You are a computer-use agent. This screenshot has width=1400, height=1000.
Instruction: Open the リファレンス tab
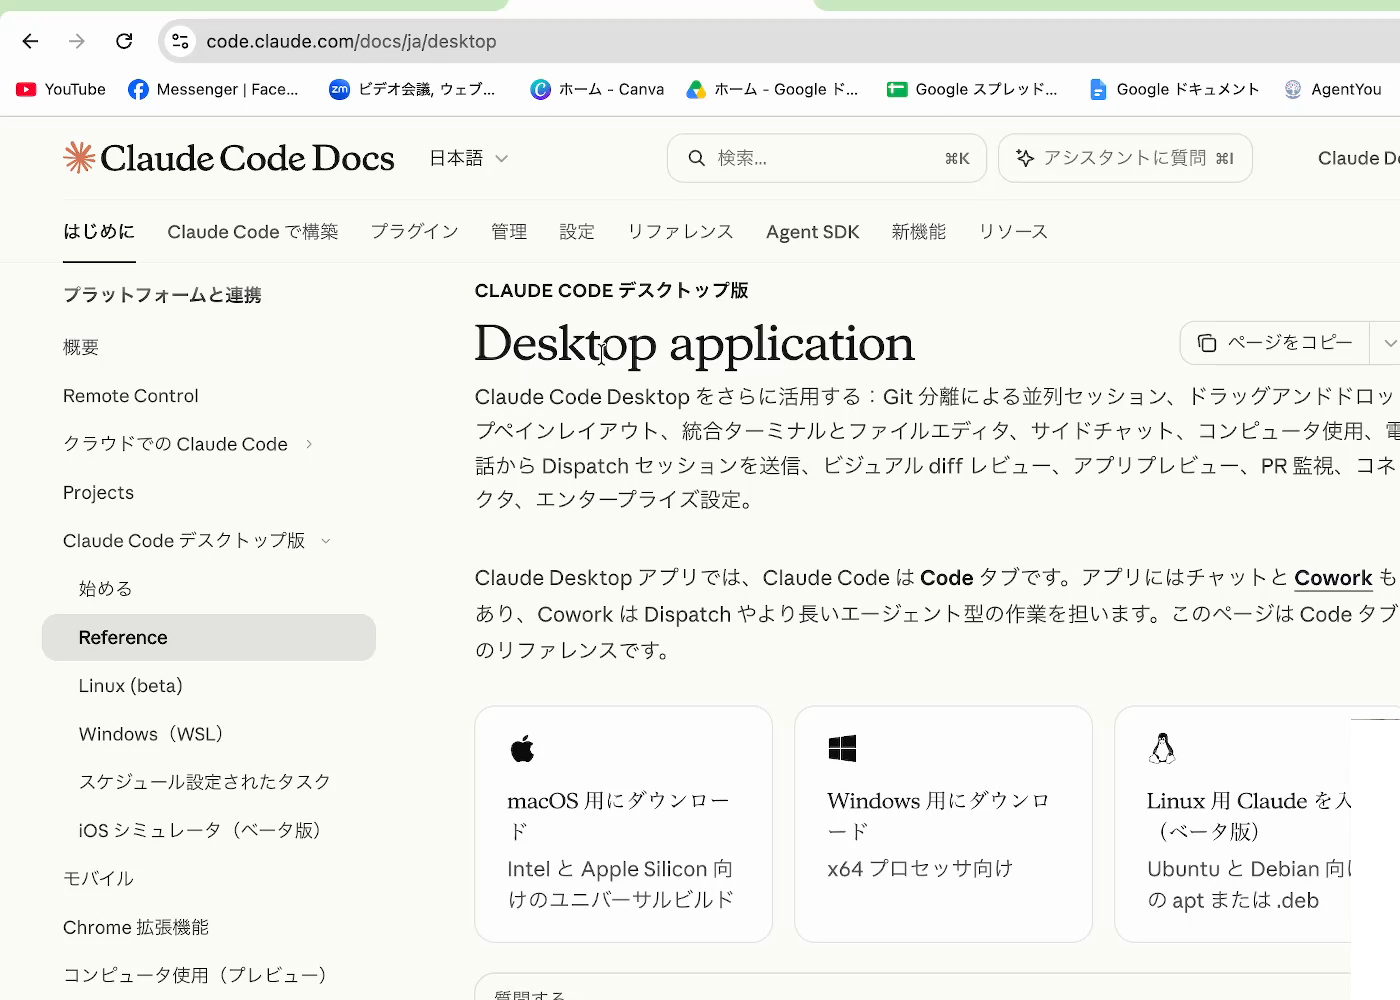click(680, 232)
